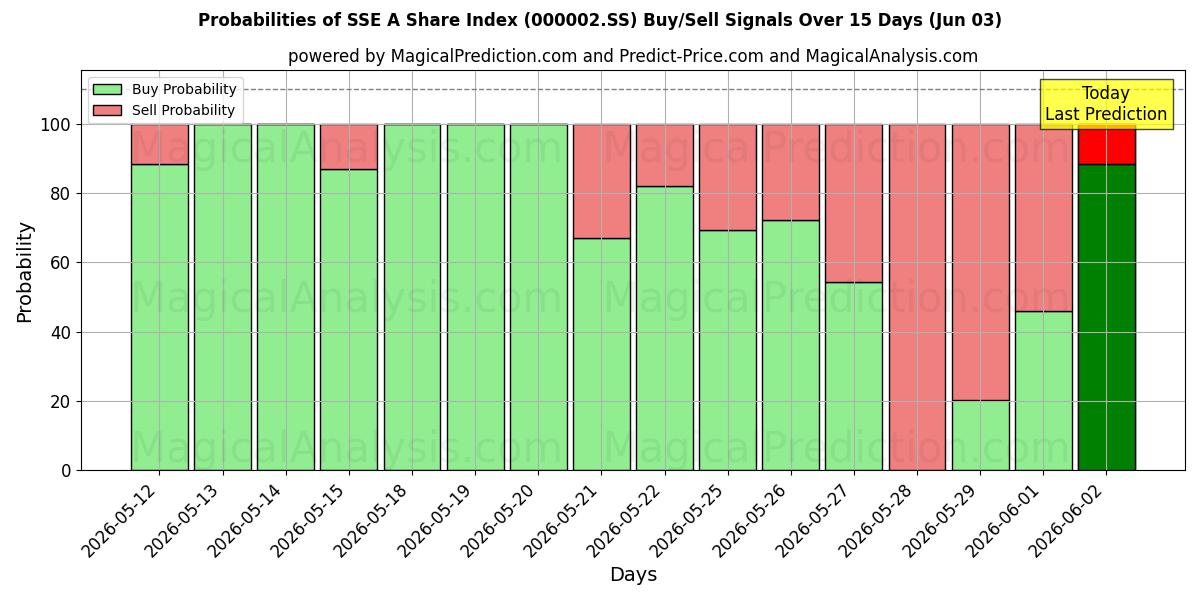Select the full green bar for 2026-05-19
The height and width of the screenshot is (600, 1200).
tap(475, 297)
